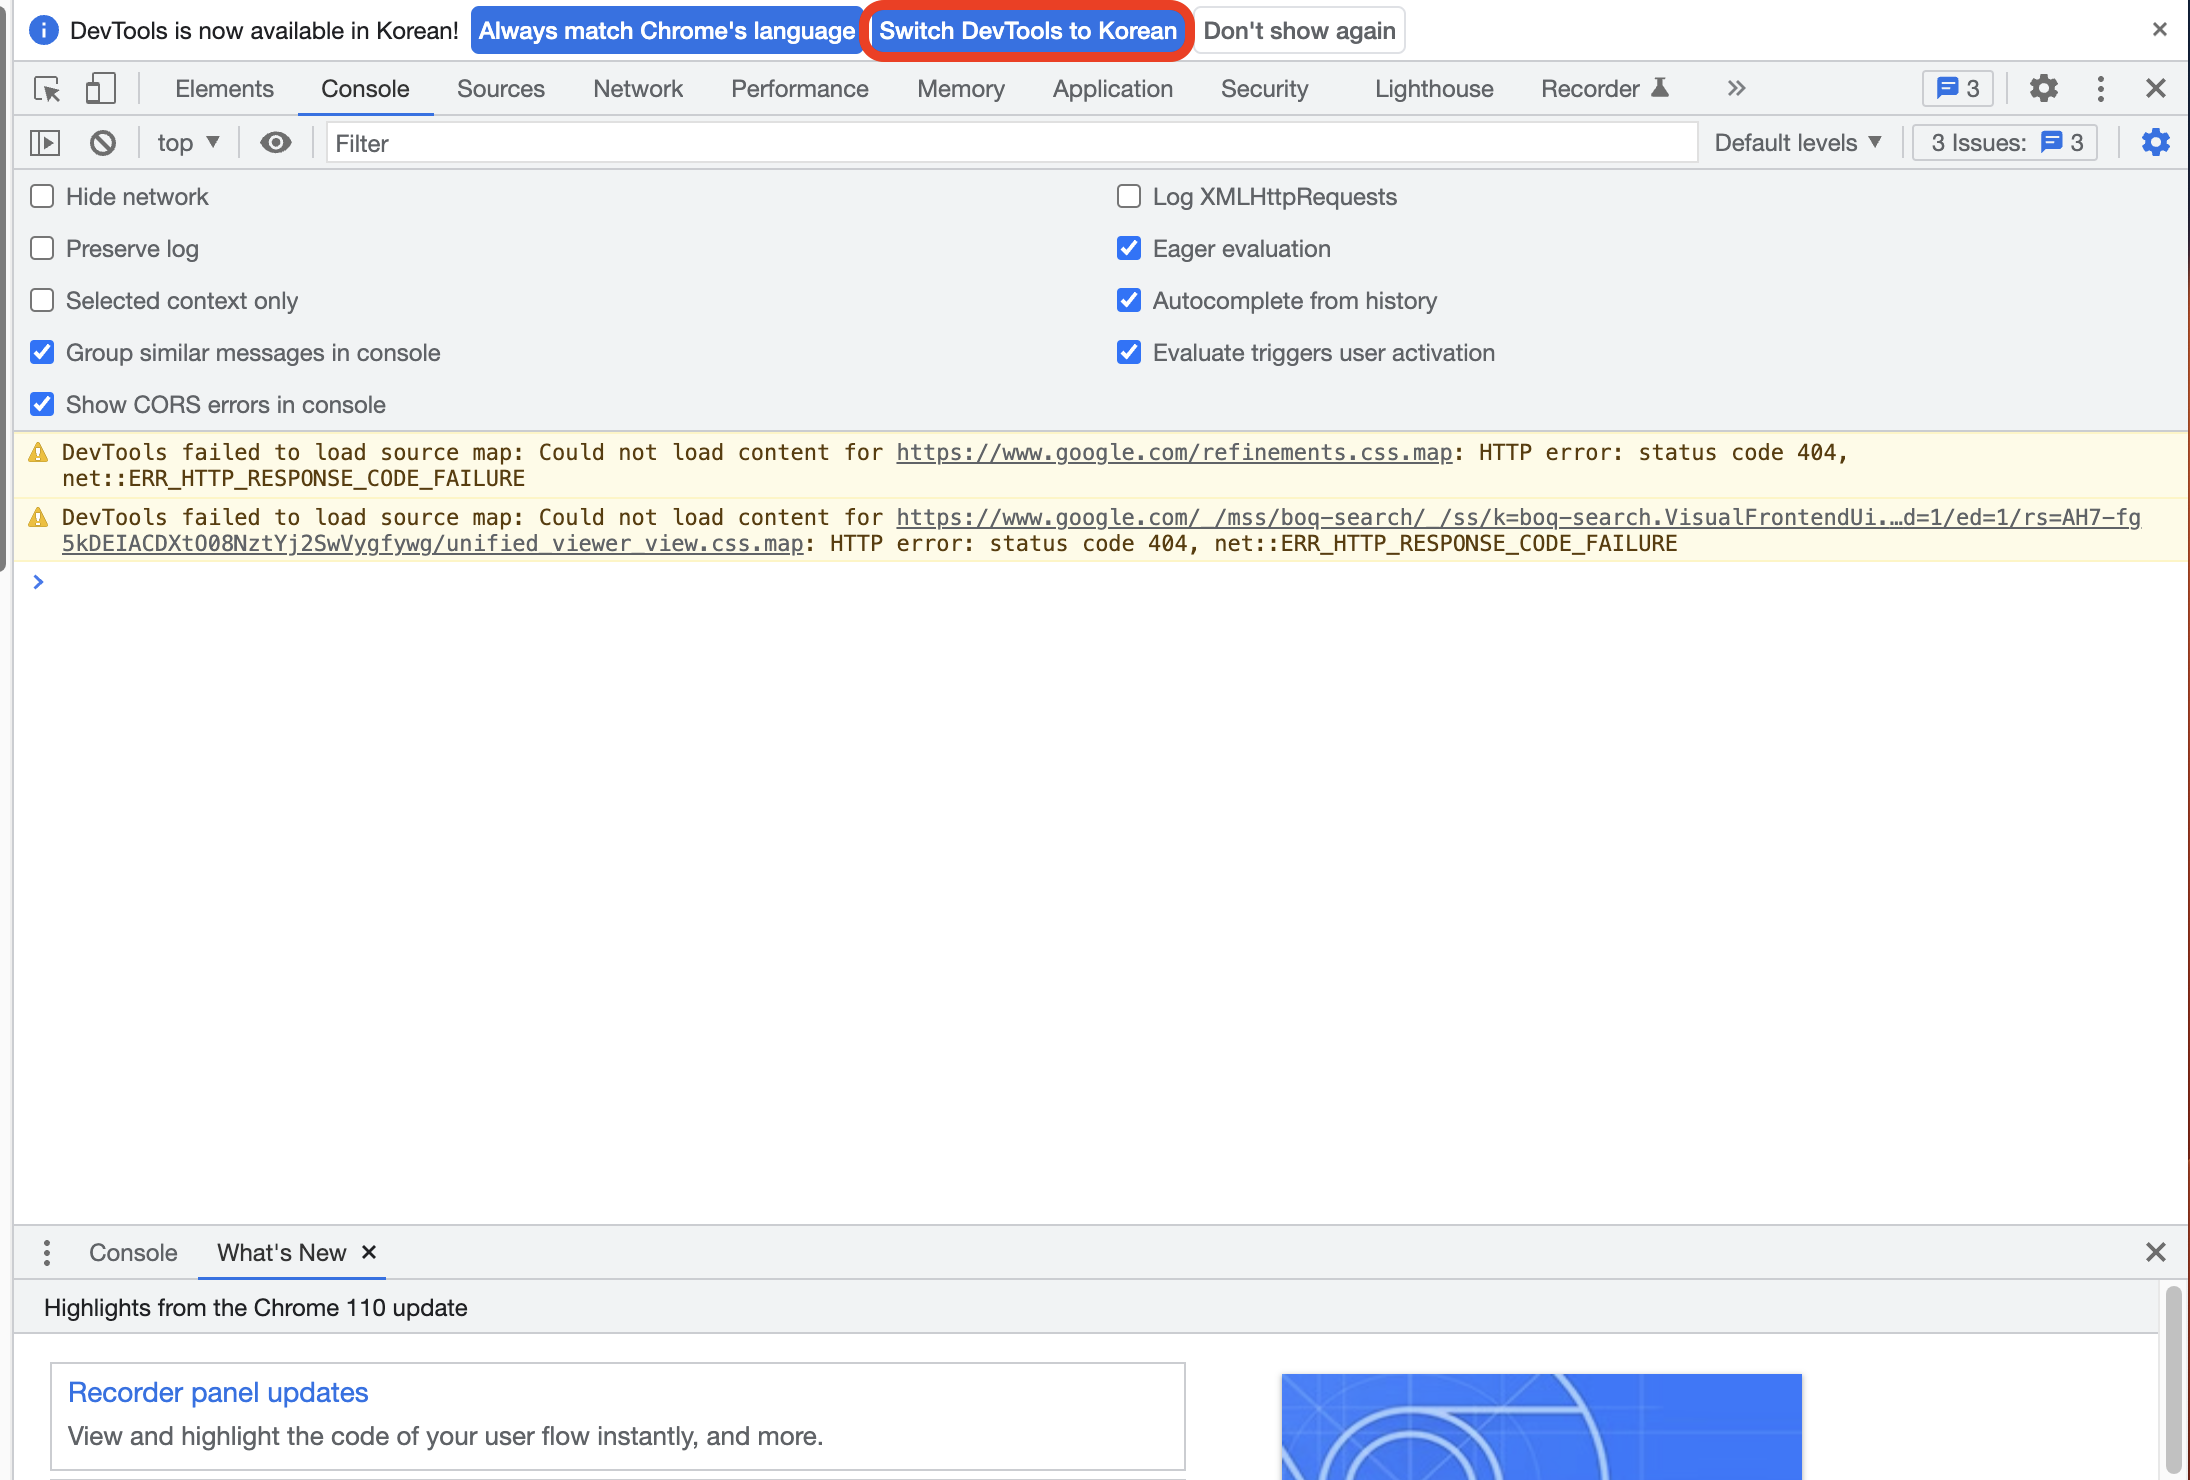Click Always match Chrome's language button
Viewport: 2190px width, 1480px height.
click(x=667, y=30)
